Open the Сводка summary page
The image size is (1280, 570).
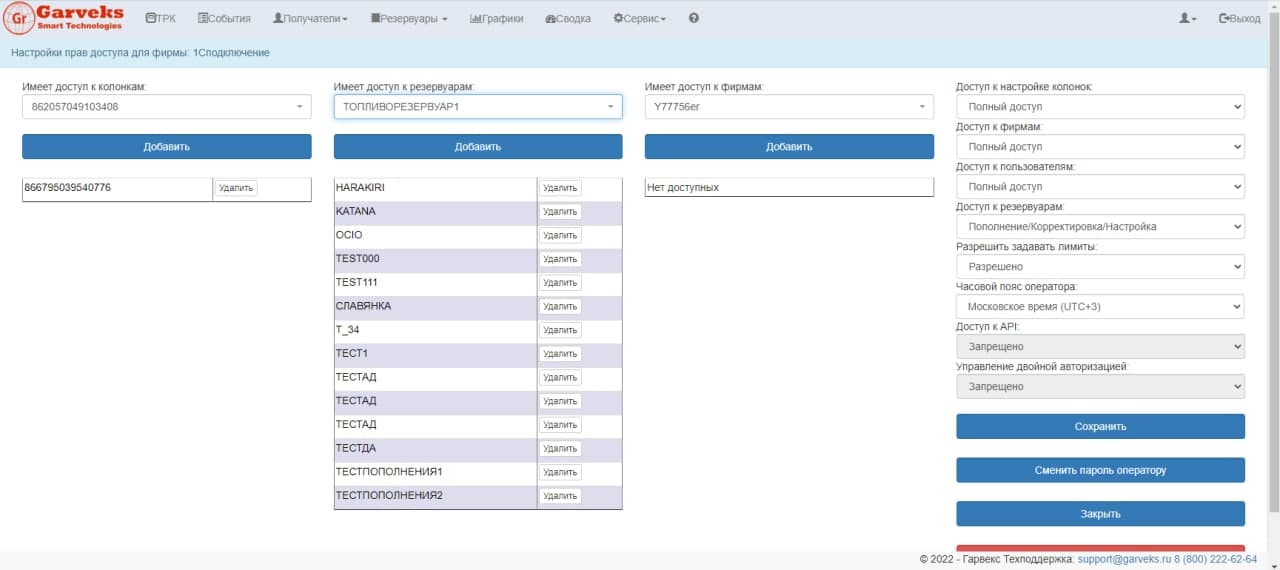(567, 18)
